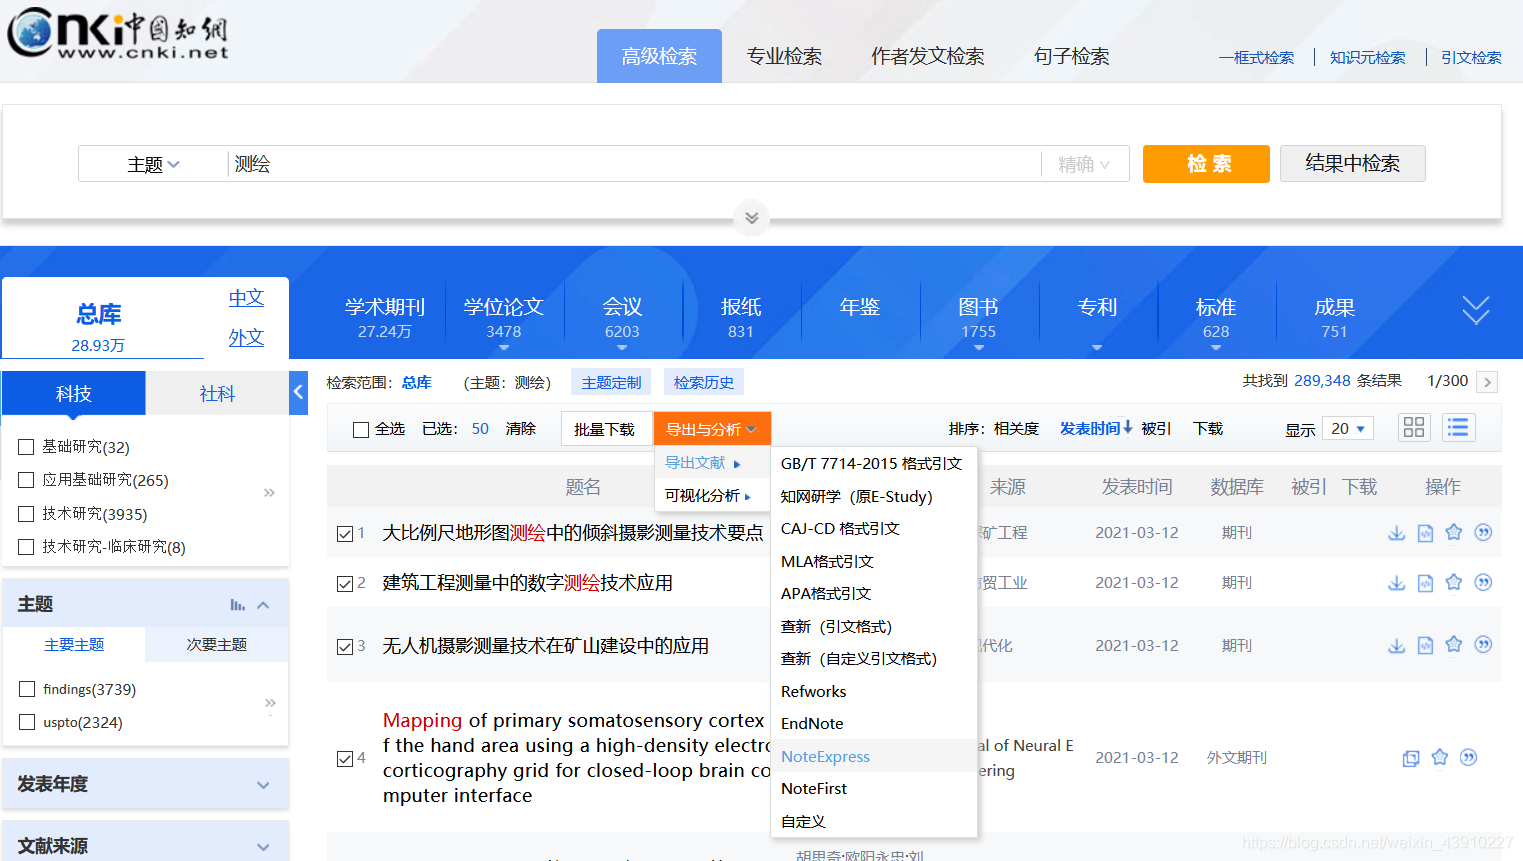Open the 精确 match dropdown
This screenshot has height=861, width=1523.
point(1084,164)
